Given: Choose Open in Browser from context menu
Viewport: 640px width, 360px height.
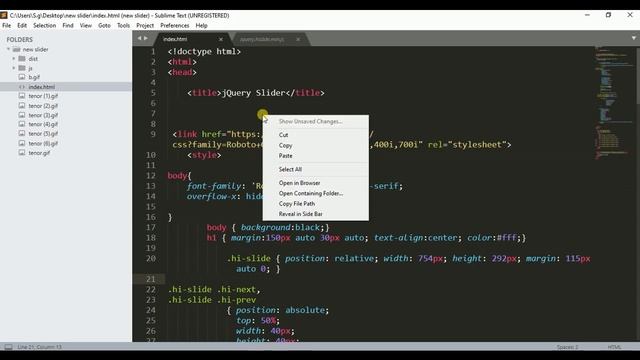Looking at the screenshot, I should coord(299,183).
